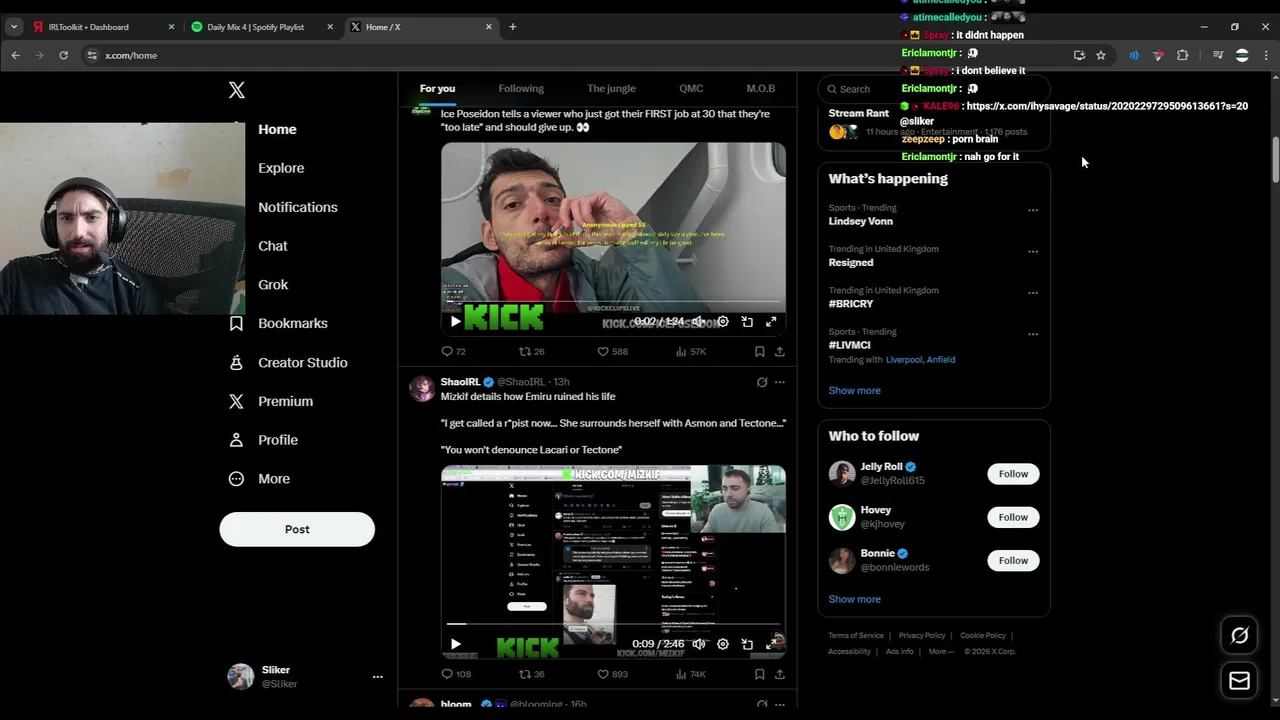
Task: Show more under Who to follow
Action: click(x=854, y=599)
